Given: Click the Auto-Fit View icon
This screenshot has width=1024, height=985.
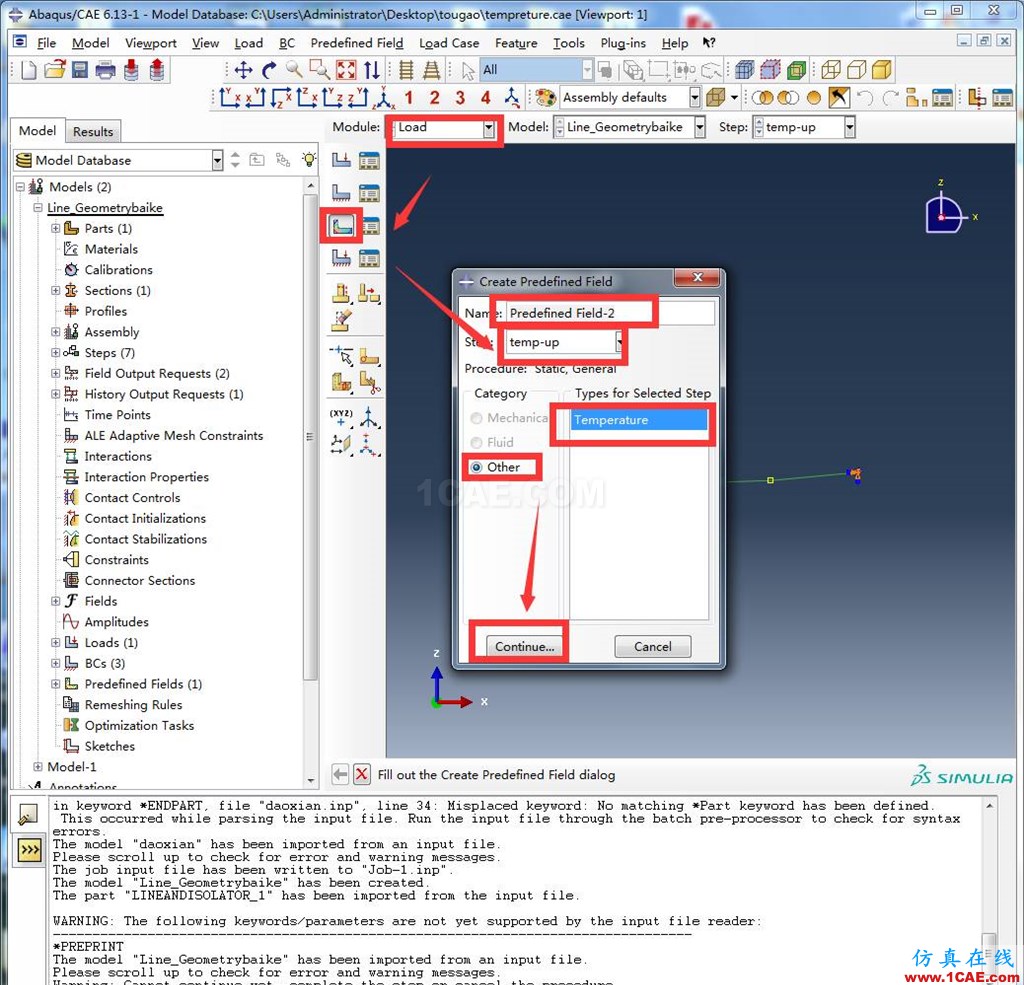Looking at the screenshot, I should point(345,70).
